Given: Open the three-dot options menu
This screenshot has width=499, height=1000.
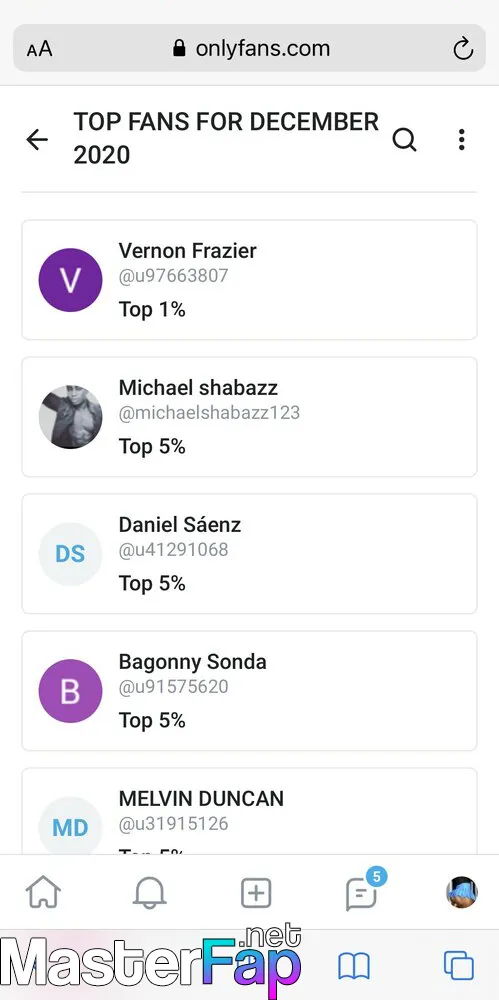Looking at the screenshot, I should 461,139.
